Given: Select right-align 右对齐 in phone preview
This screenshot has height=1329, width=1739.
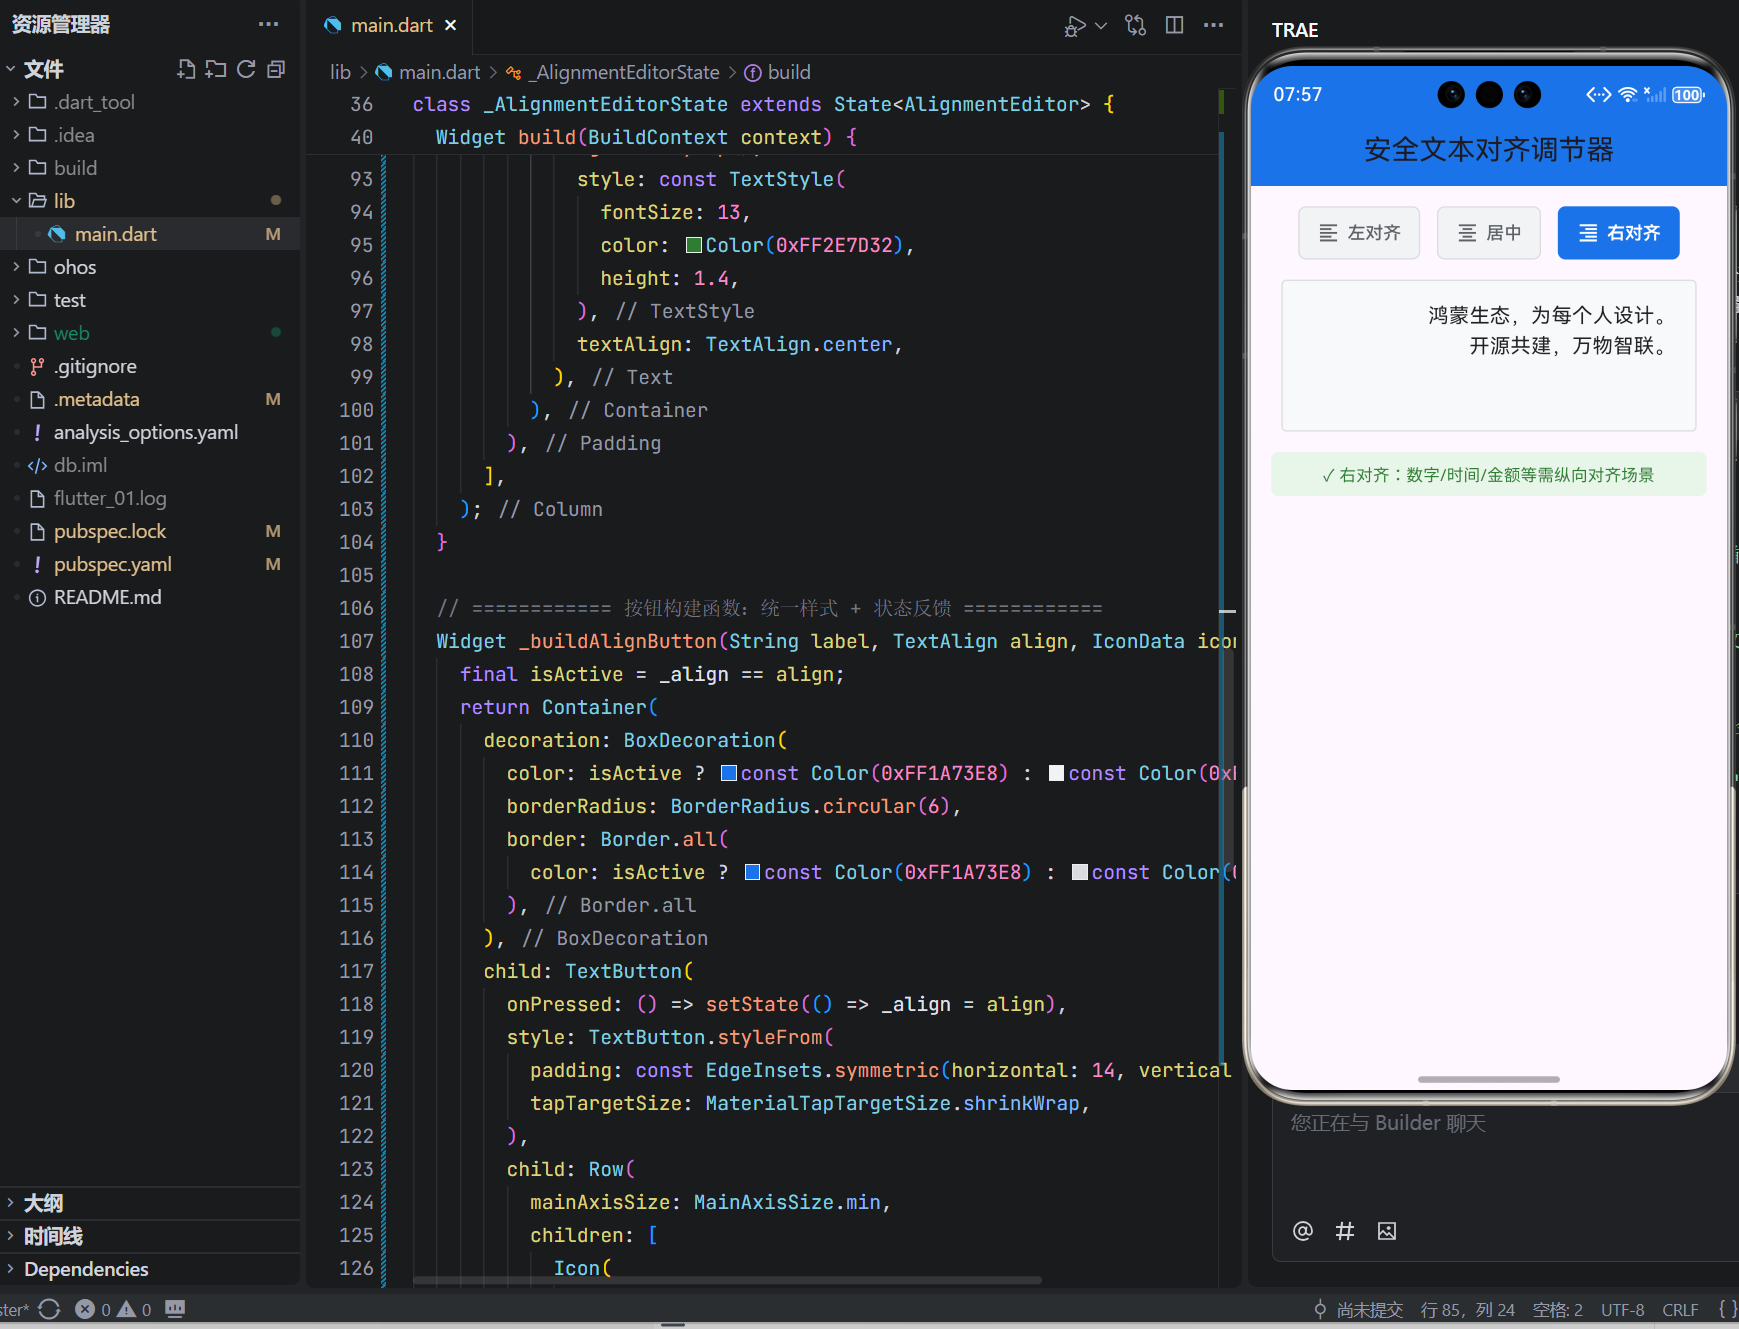Looking at the screenshot, I should pyautogui.click(x=1618, y=233).
